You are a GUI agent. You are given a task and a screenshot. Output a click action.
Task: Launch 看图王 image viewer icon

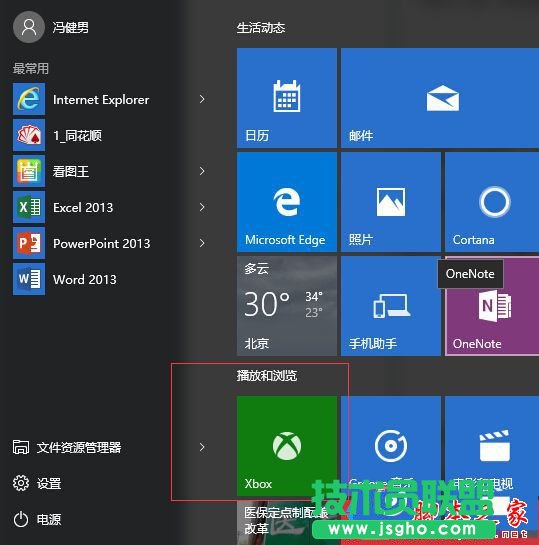coord(29,171)
